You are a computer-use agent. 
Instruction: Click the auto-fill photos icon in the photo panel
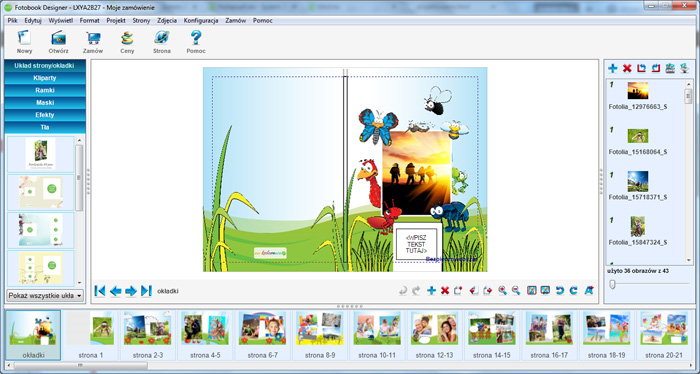[x=670, y=68]
